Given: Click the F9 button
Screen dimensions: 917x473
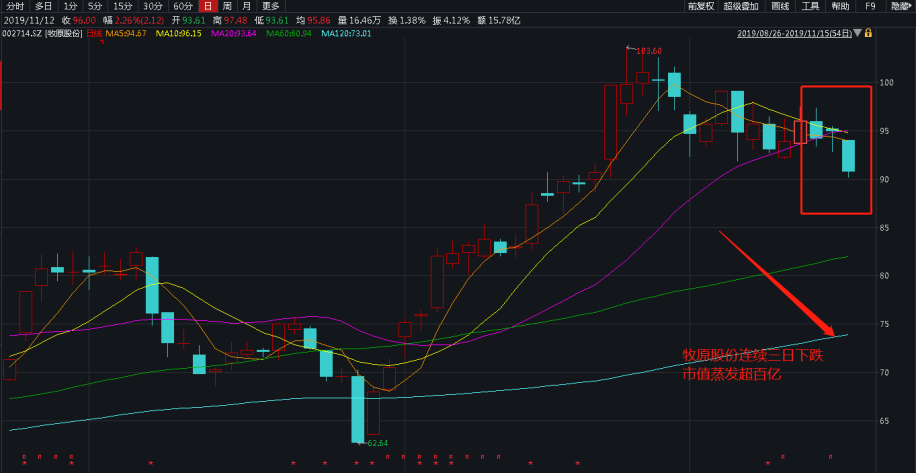Looking at the screenshot, I should [x=871, y=6].
